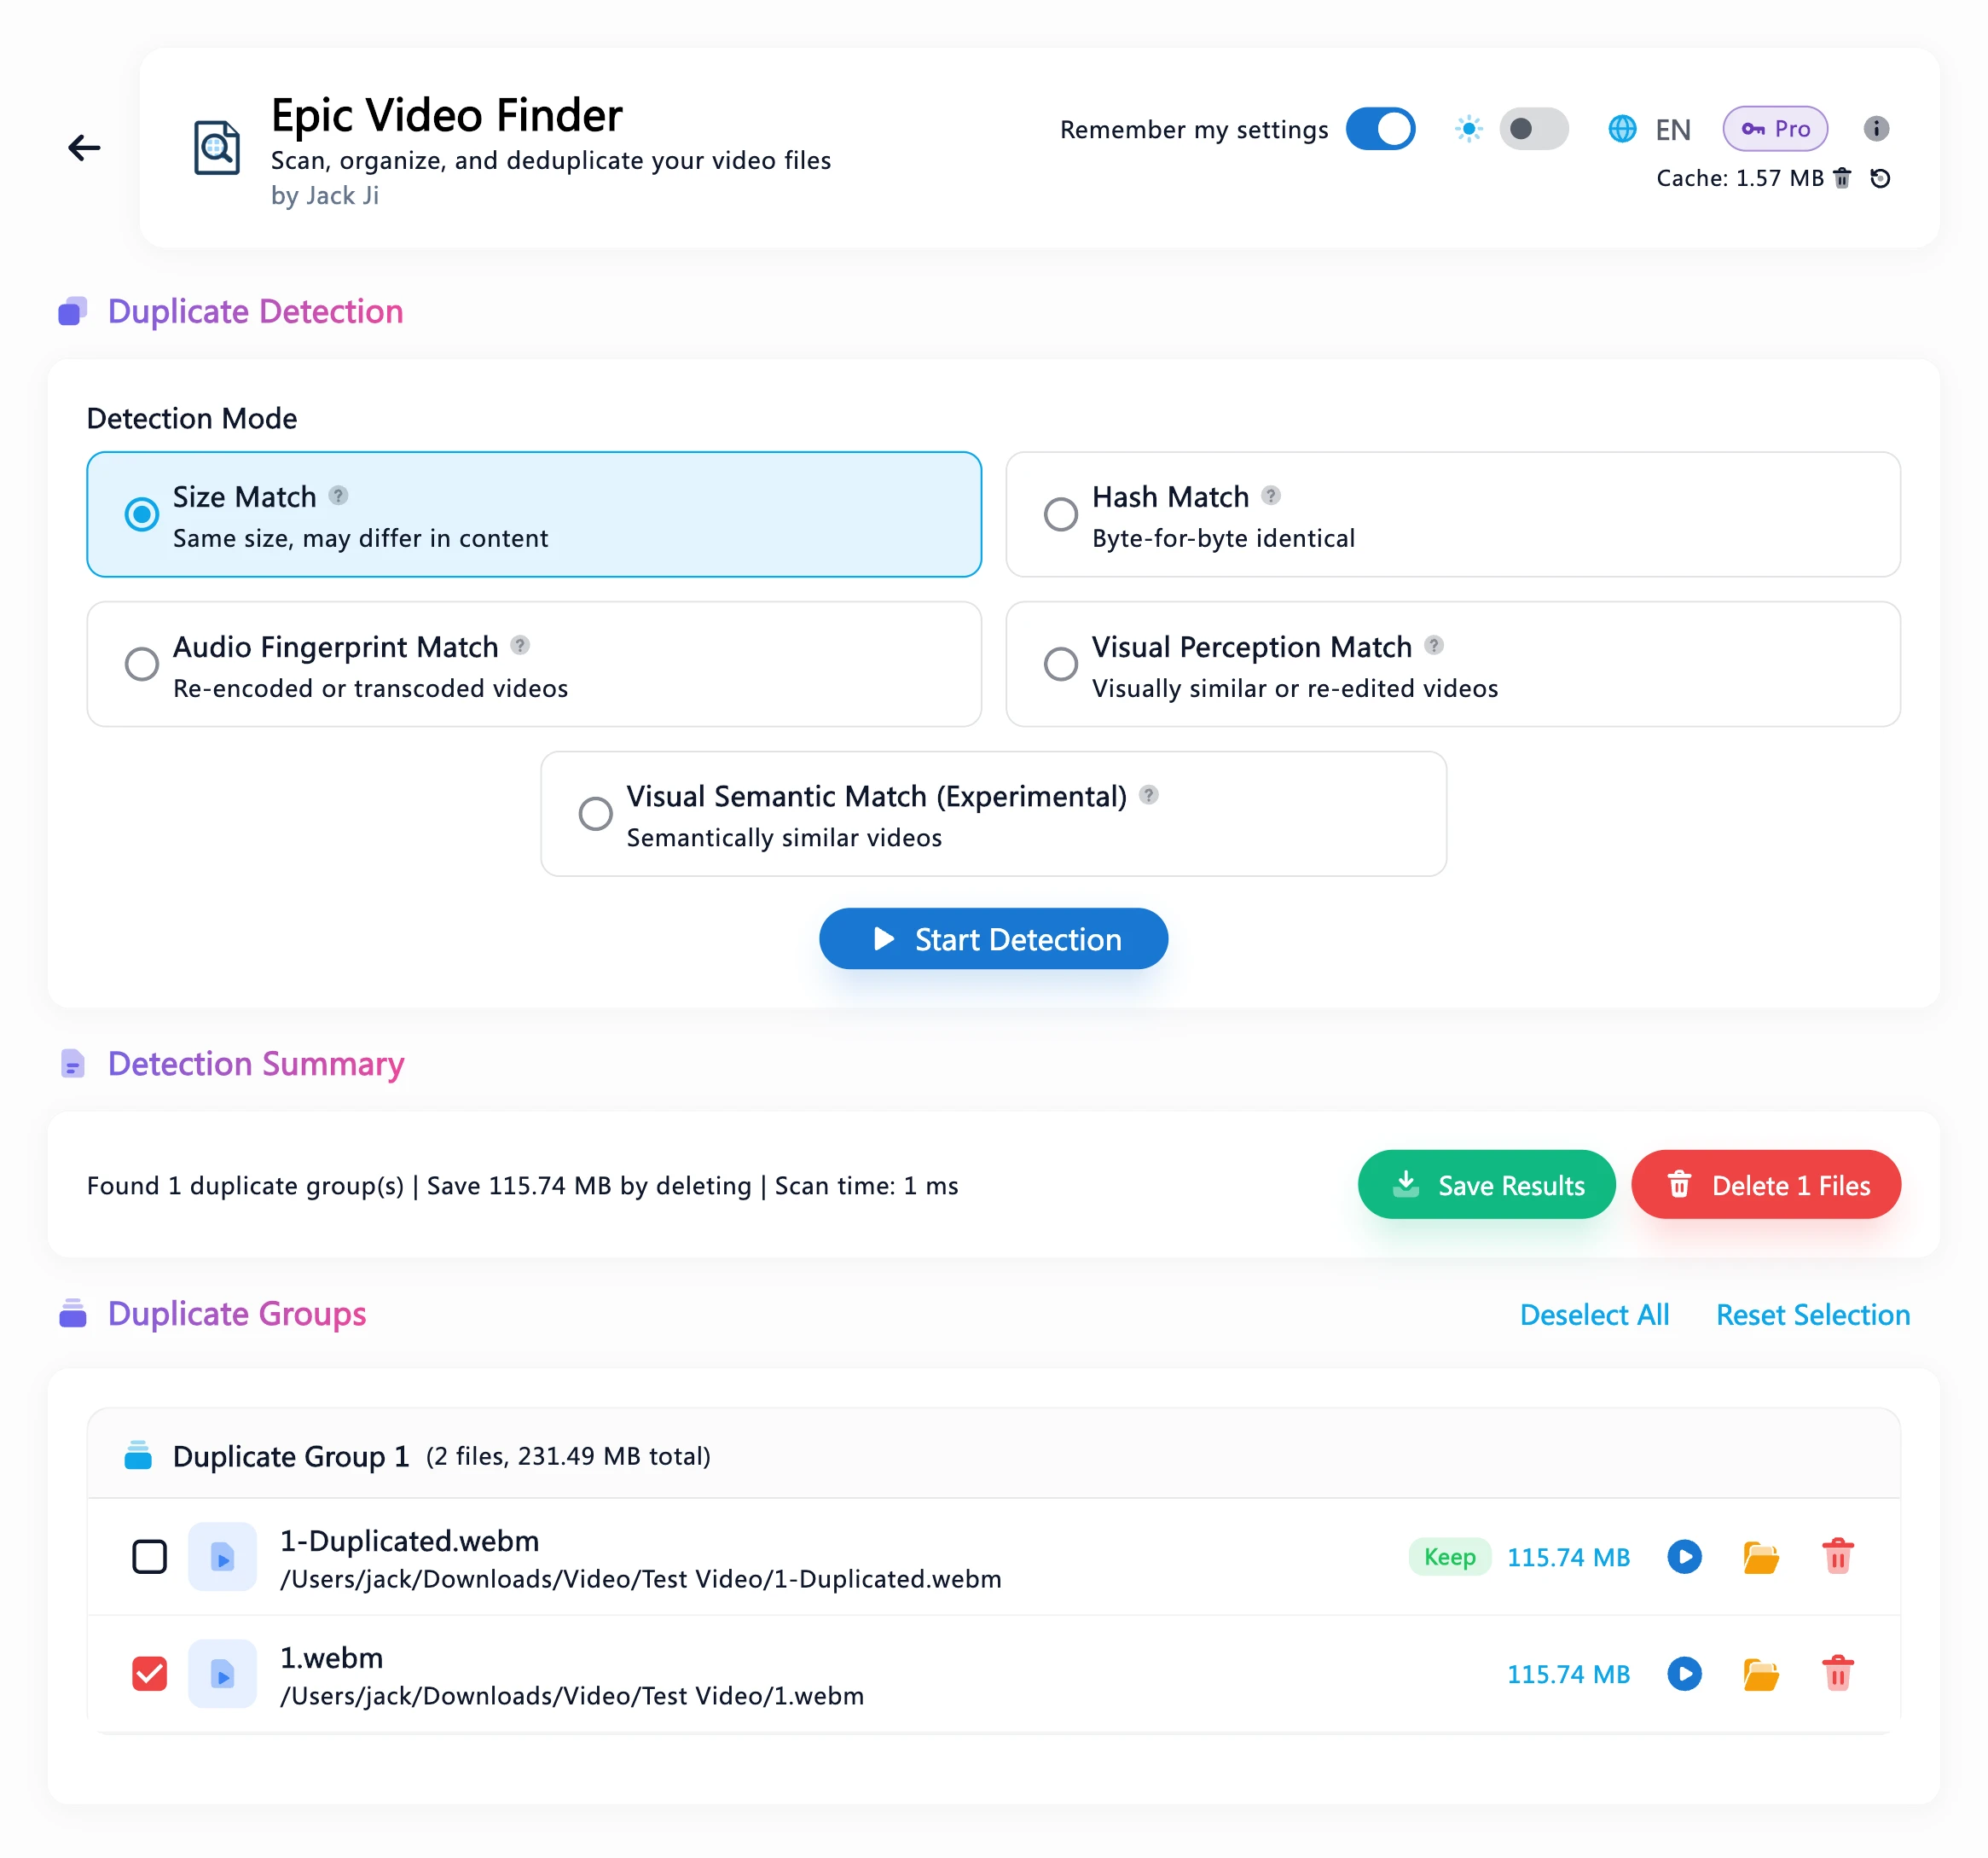Click the back arrow icon

coord(84,148)
